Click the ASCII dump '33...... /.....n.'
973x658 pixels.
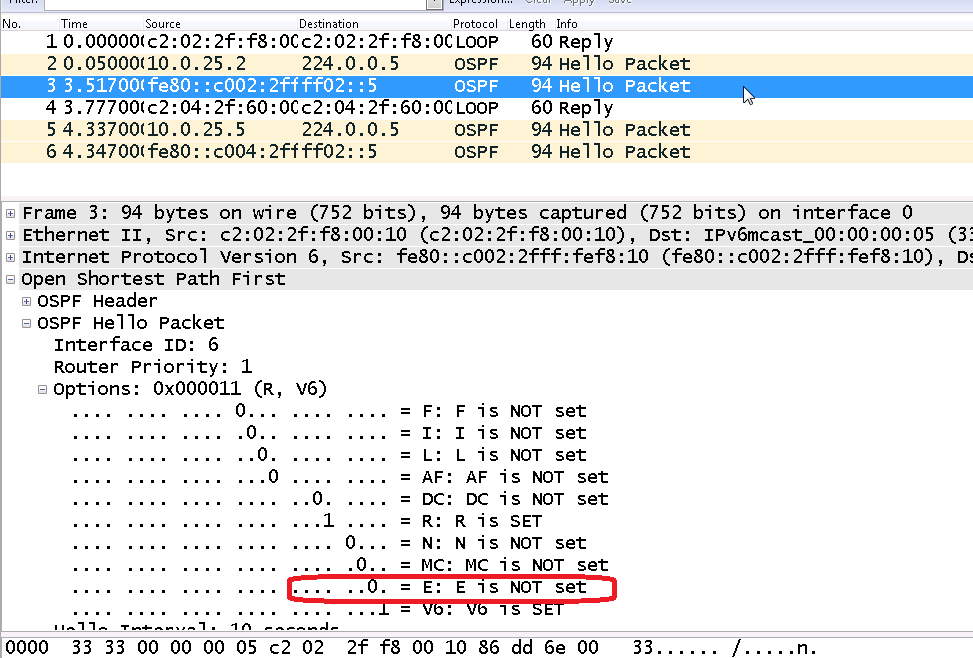pyautogui.click(x=725, y=647)
